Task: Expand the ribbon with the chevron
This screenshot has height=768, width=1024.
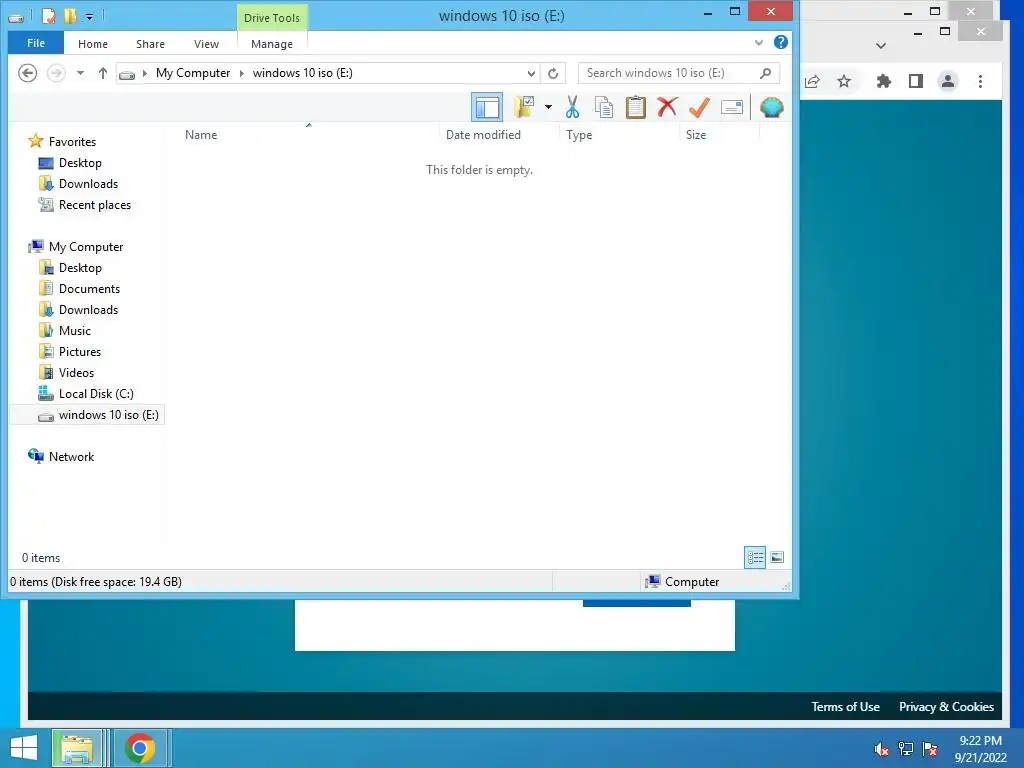Action: coord(758,42)
